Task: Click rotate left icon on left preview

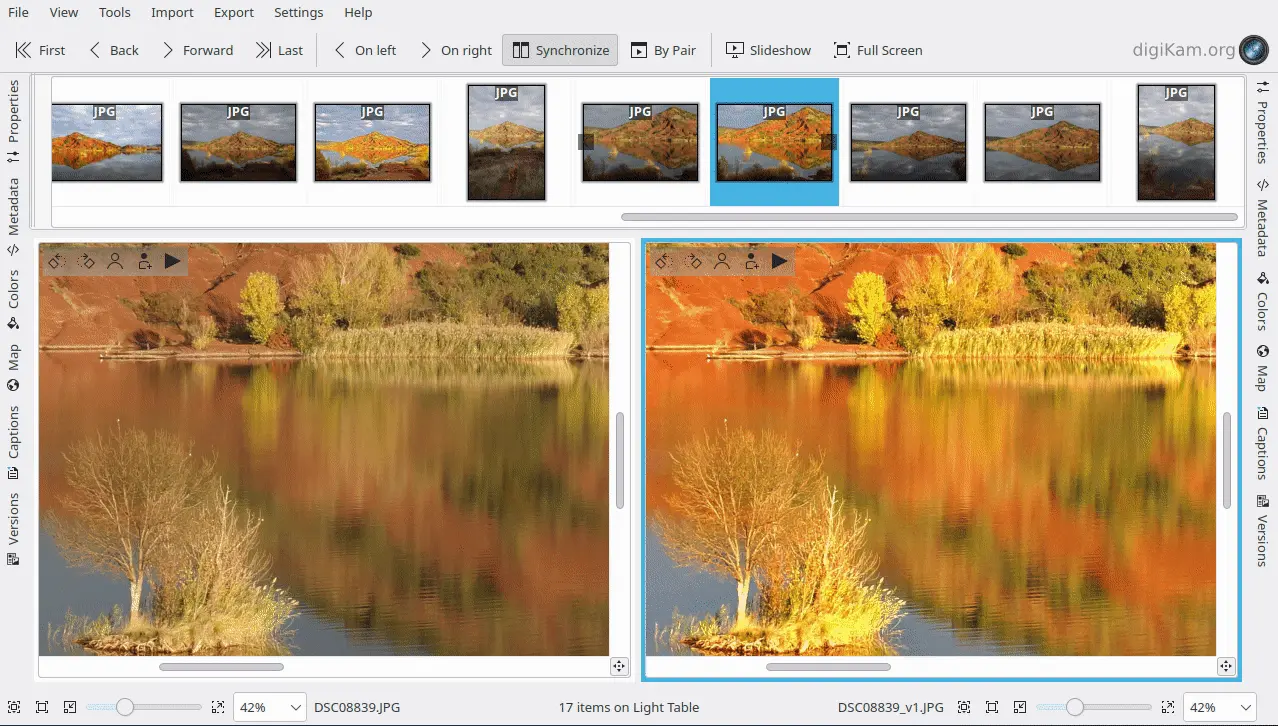Action: 56,261
